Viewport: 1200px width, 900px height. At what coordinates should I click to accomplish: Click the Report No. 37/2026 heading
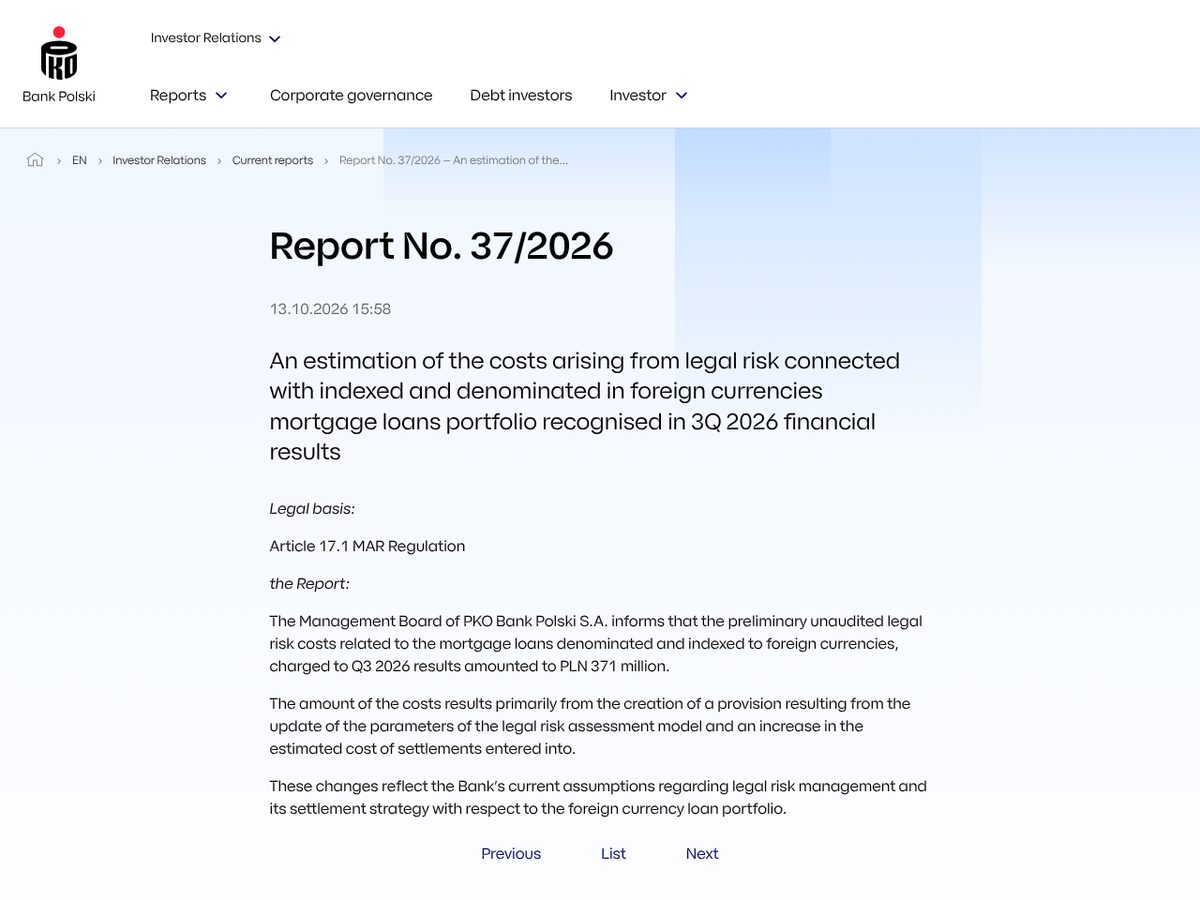pos(441,246)
